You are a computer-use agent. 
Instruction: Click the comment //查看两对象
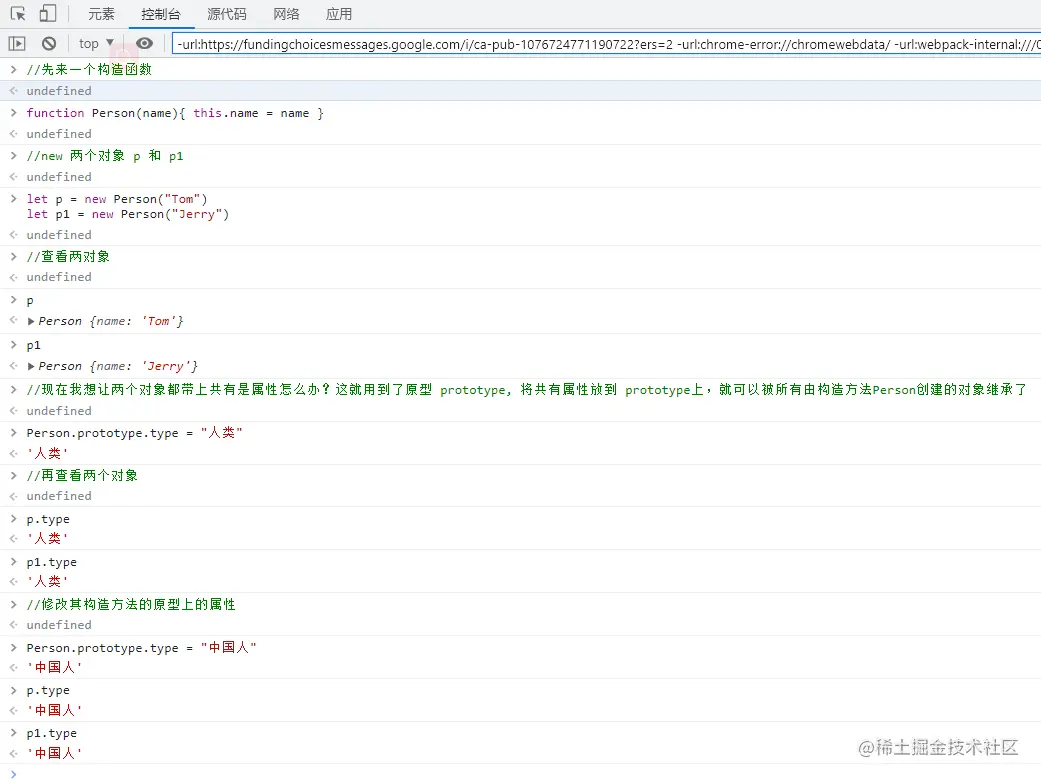pos(68,257)
